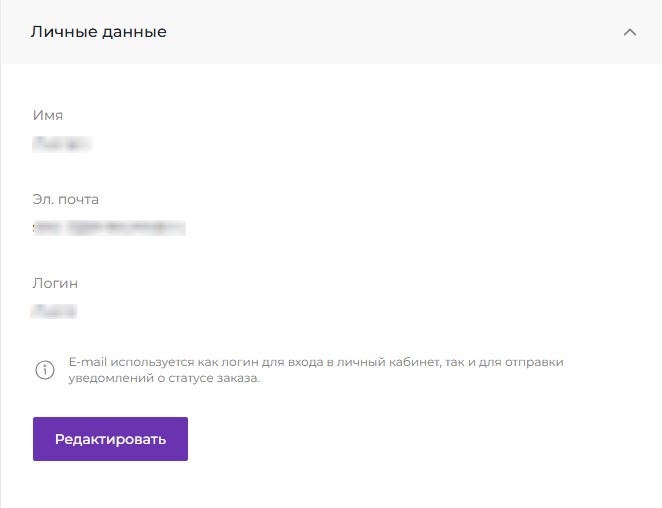
Task: Click the Логин field label
Action: point(55,283)
